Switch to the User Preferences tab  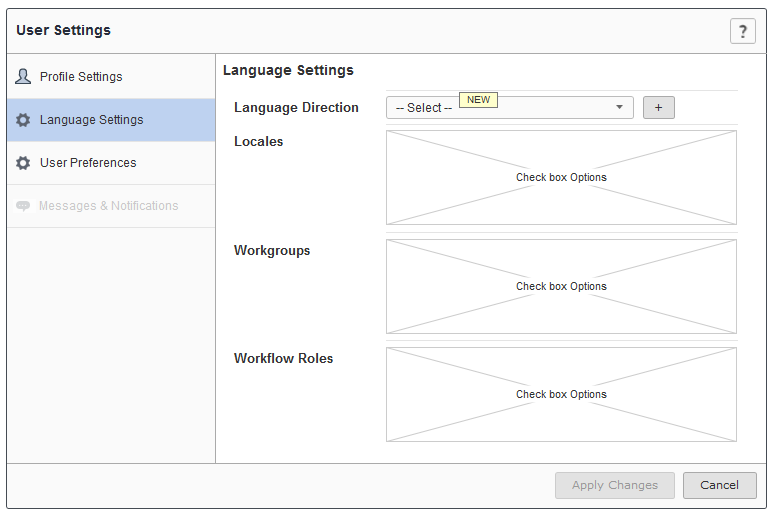click(88, 163)
